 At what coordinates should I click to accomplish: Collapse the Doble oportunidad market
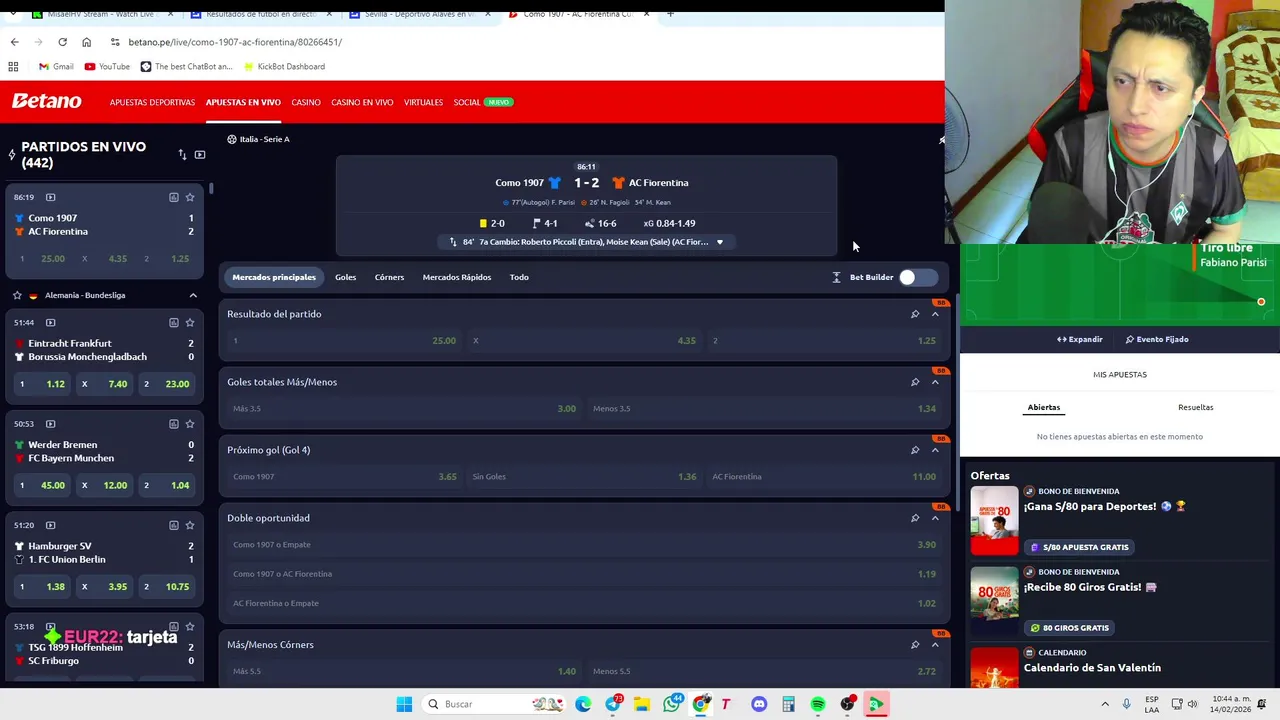click(x=935, y=518)
